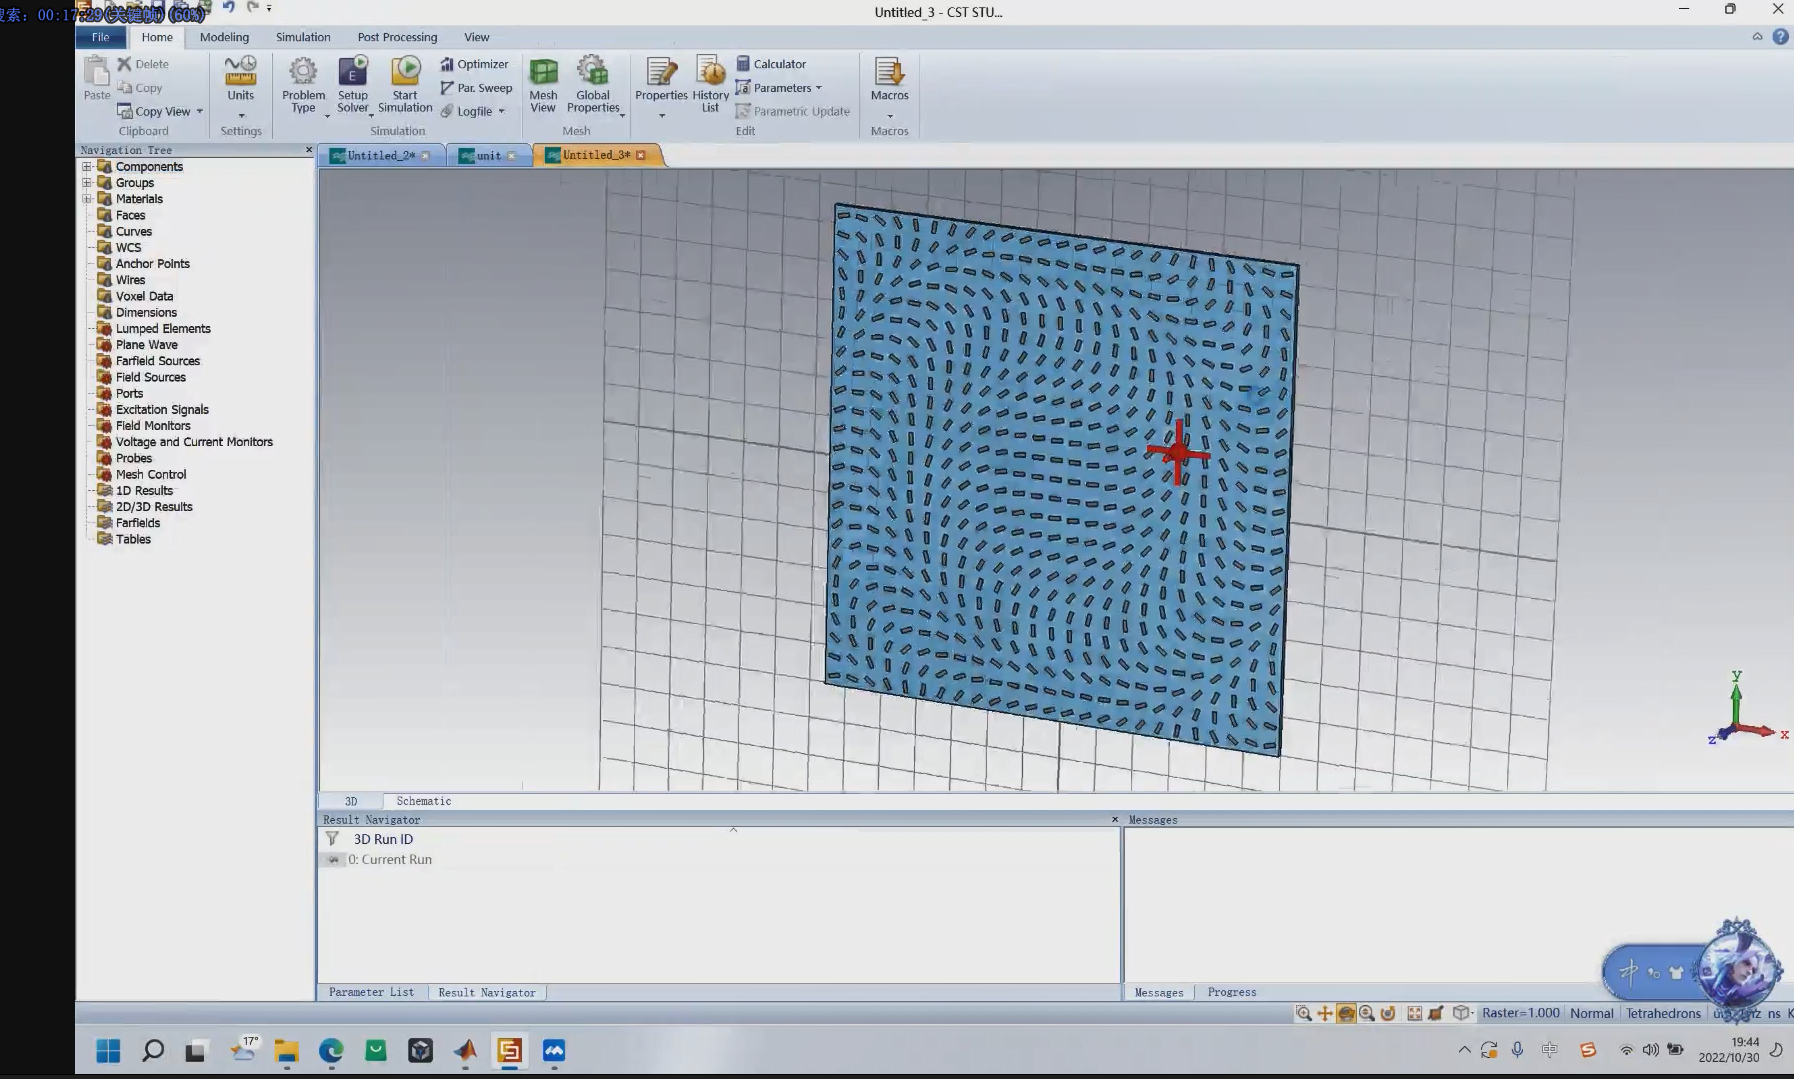Screen dimensions: 1794x1079
Task: Click the Tetrahedrons mesh type status entry
Action: 1663,1013
